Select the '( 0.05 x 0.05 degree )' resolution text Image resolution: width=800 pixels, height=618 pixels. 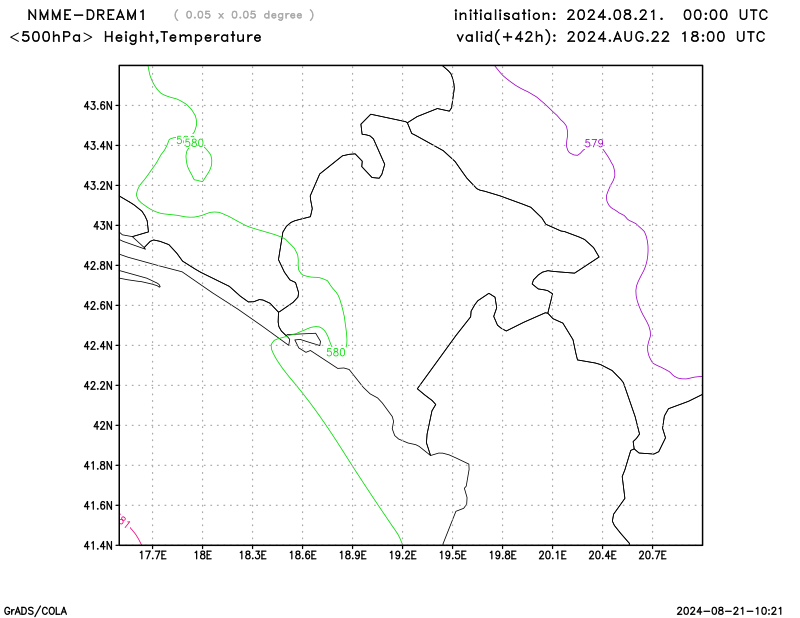point(244,15)
